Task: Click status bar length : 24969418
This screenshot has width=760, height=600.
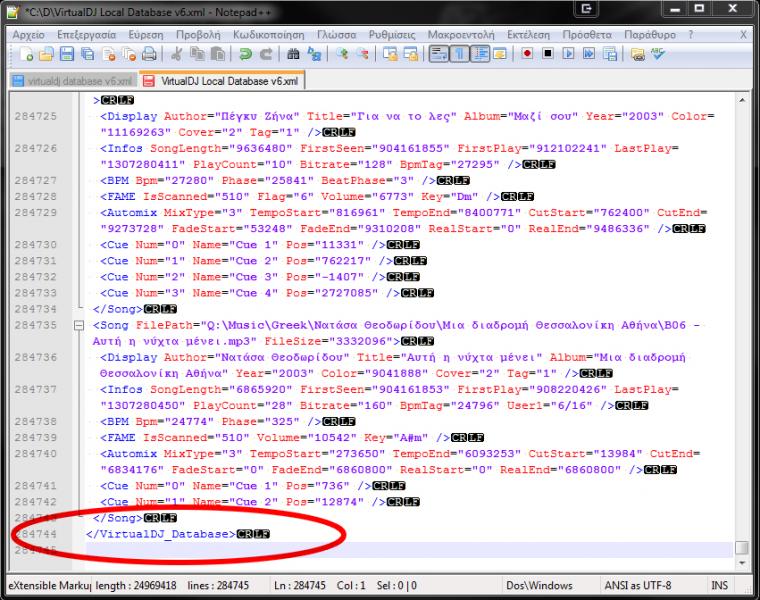Action: point(136,585)
